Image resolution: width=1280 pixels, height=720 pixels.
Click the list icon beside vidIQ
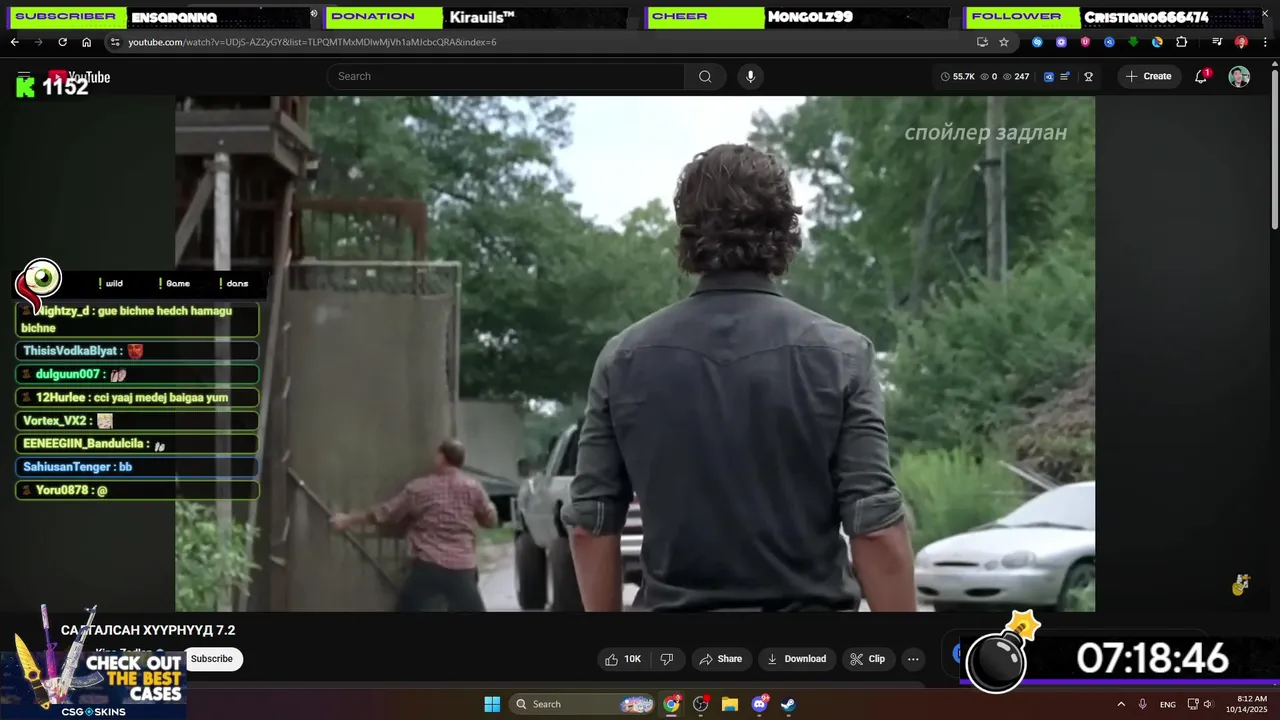pyautogui.click(x=1066, y=77)
